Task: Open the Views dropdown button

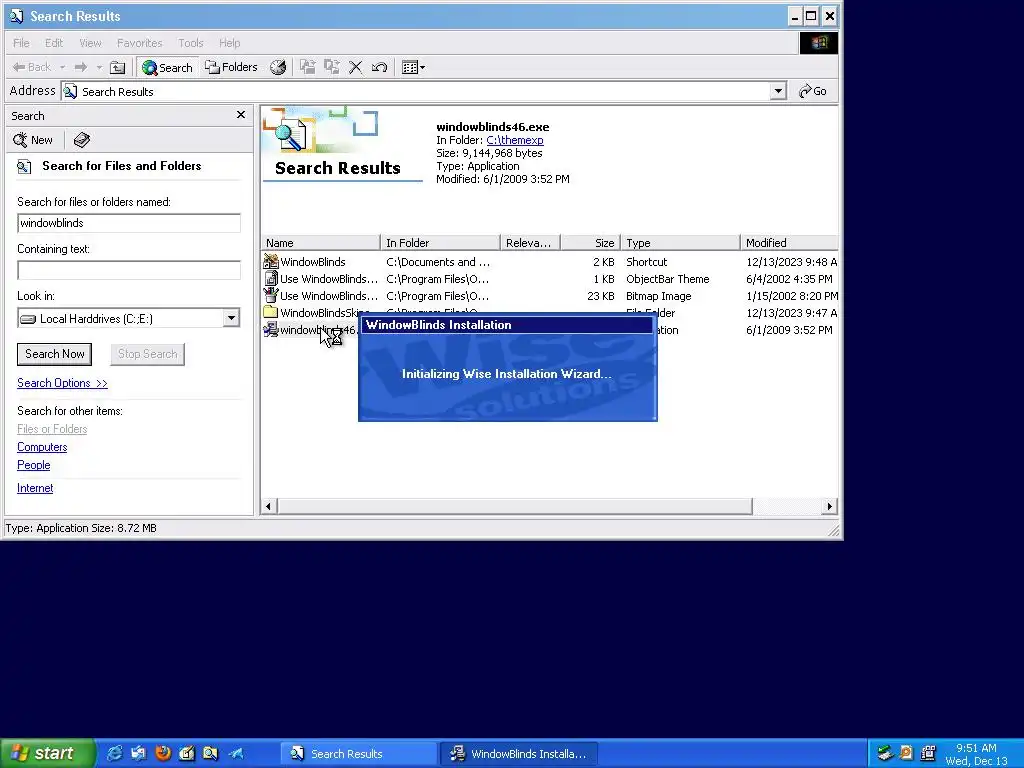Action: [413, 67]
